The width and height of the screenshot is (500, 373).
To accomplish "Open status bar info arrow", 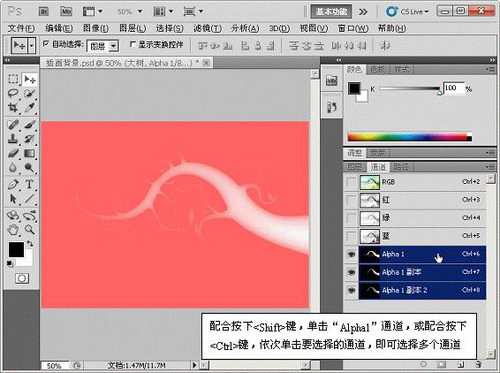I will 195,365.
